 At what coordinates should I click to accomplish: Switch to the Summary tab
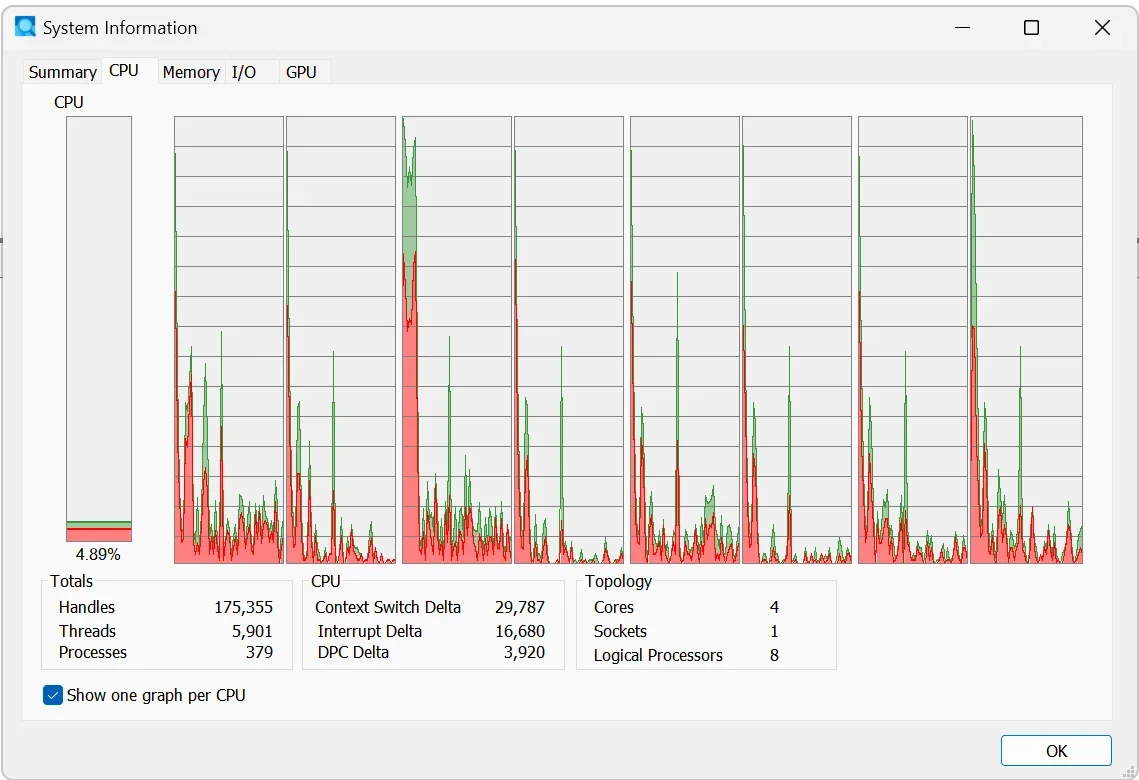(62, 72)
